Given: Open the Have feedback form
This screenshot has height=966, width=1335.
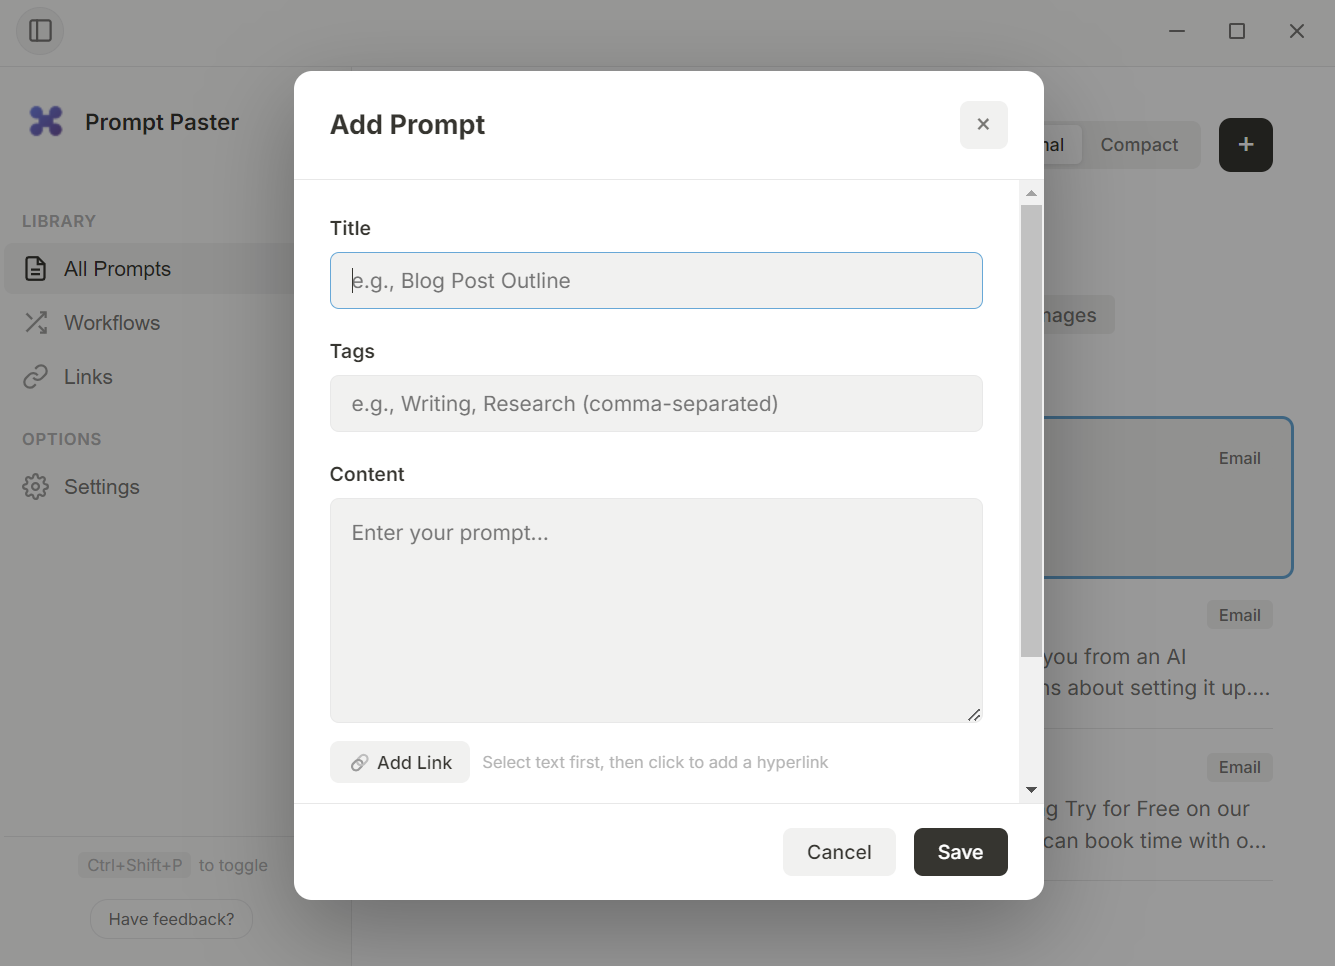Looking at the screenshot, I should 170,918.
